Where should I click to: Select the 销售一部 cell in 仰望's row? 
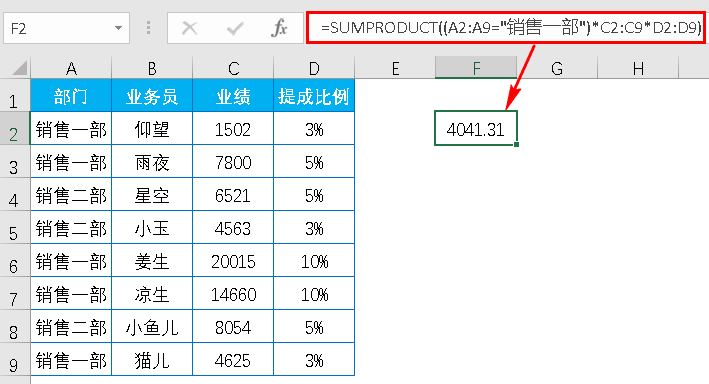coord(71,128)
